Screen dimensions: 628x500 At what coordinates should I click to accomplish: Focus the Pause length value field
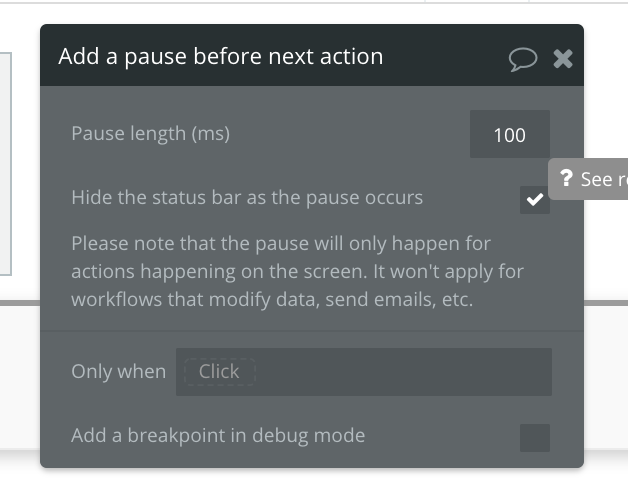(509, 134)
